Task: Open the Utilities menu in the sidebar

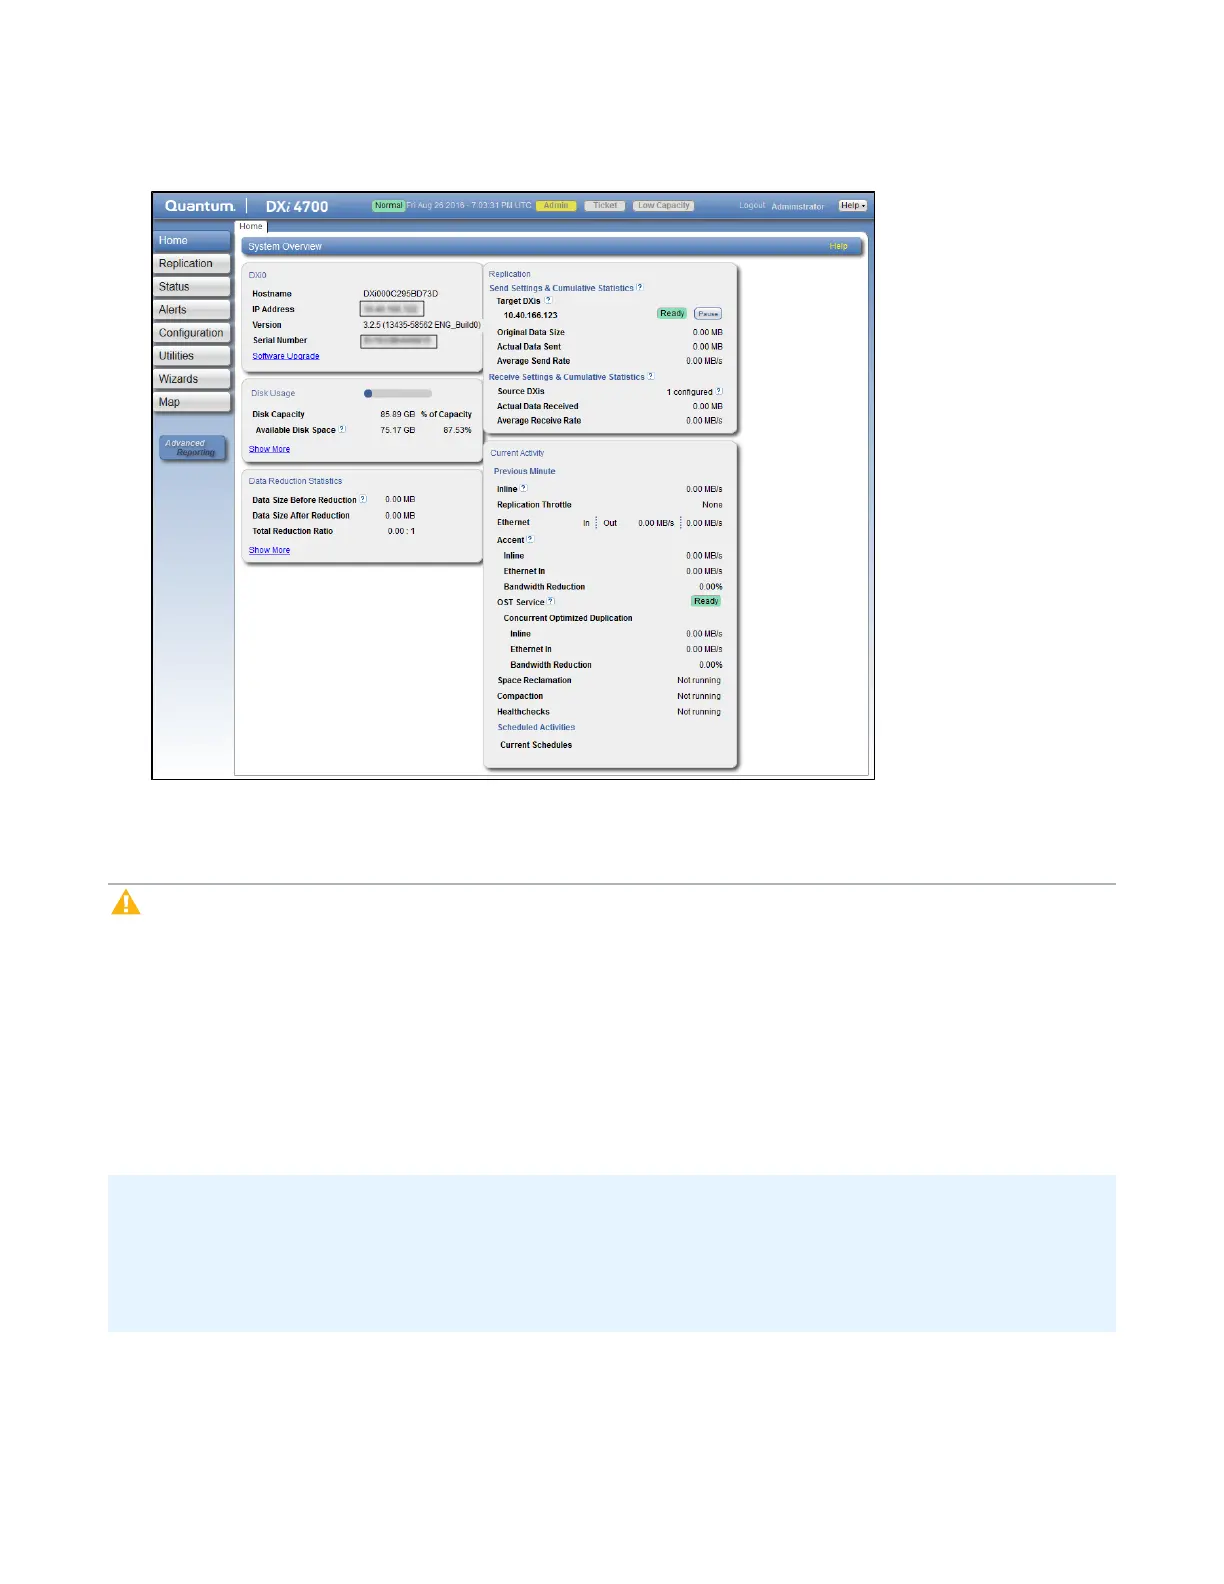Action: tap(192, 356)
